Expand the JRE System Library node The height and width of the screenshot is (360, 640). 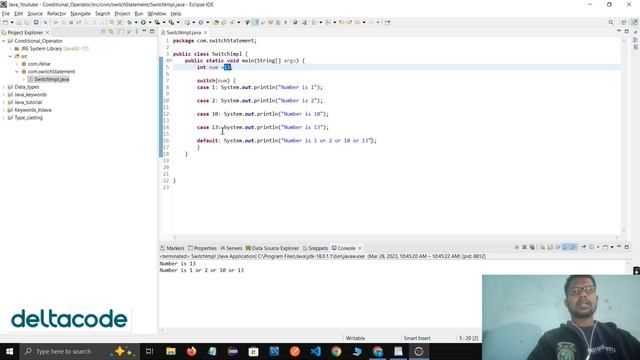(x=11, y=49)
